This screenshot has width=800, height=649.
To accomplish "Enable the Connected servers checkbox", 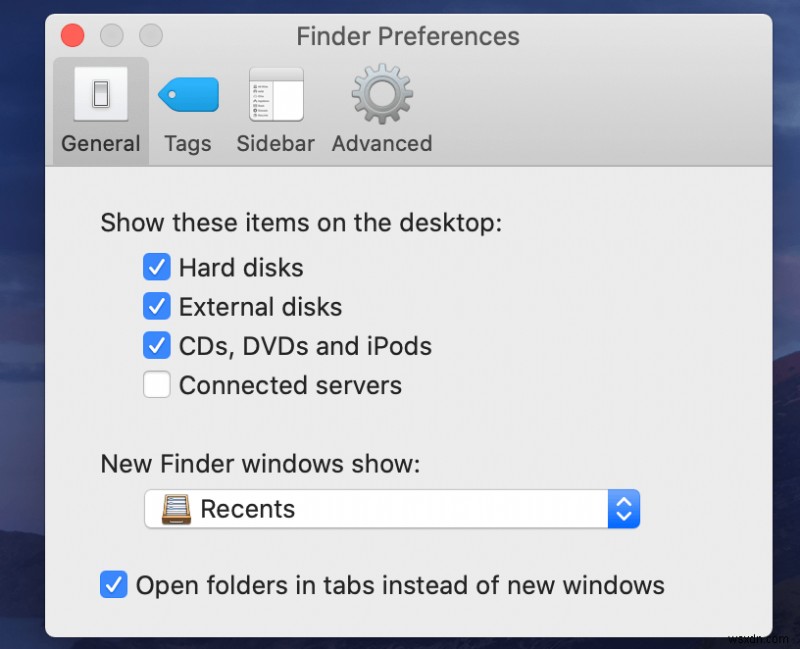I will [157, 385].
